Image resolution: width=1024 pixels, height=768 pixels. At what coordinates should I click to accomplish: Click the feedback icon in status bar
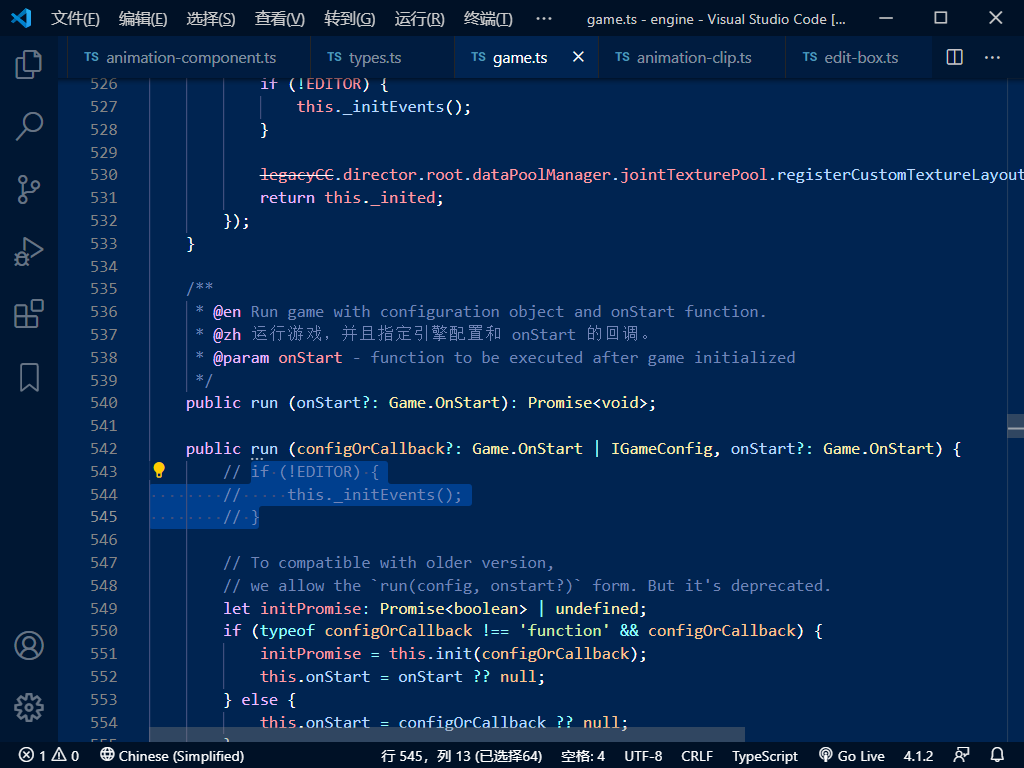click(961, 756)
